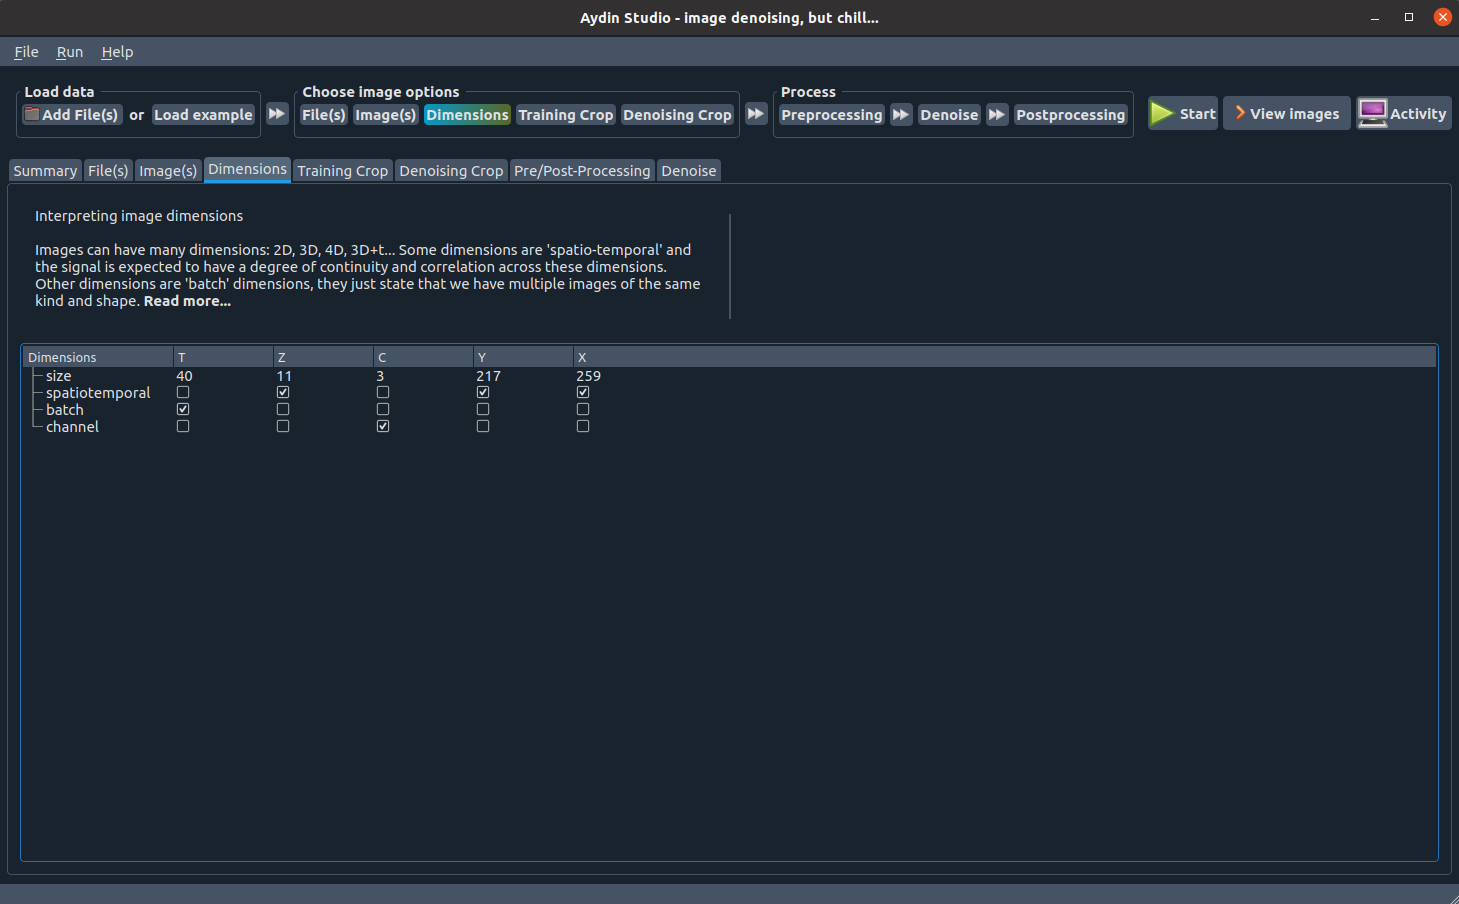Click Denoise in Process group
This screenshot has height=904, width=1459.
(949, 115)
